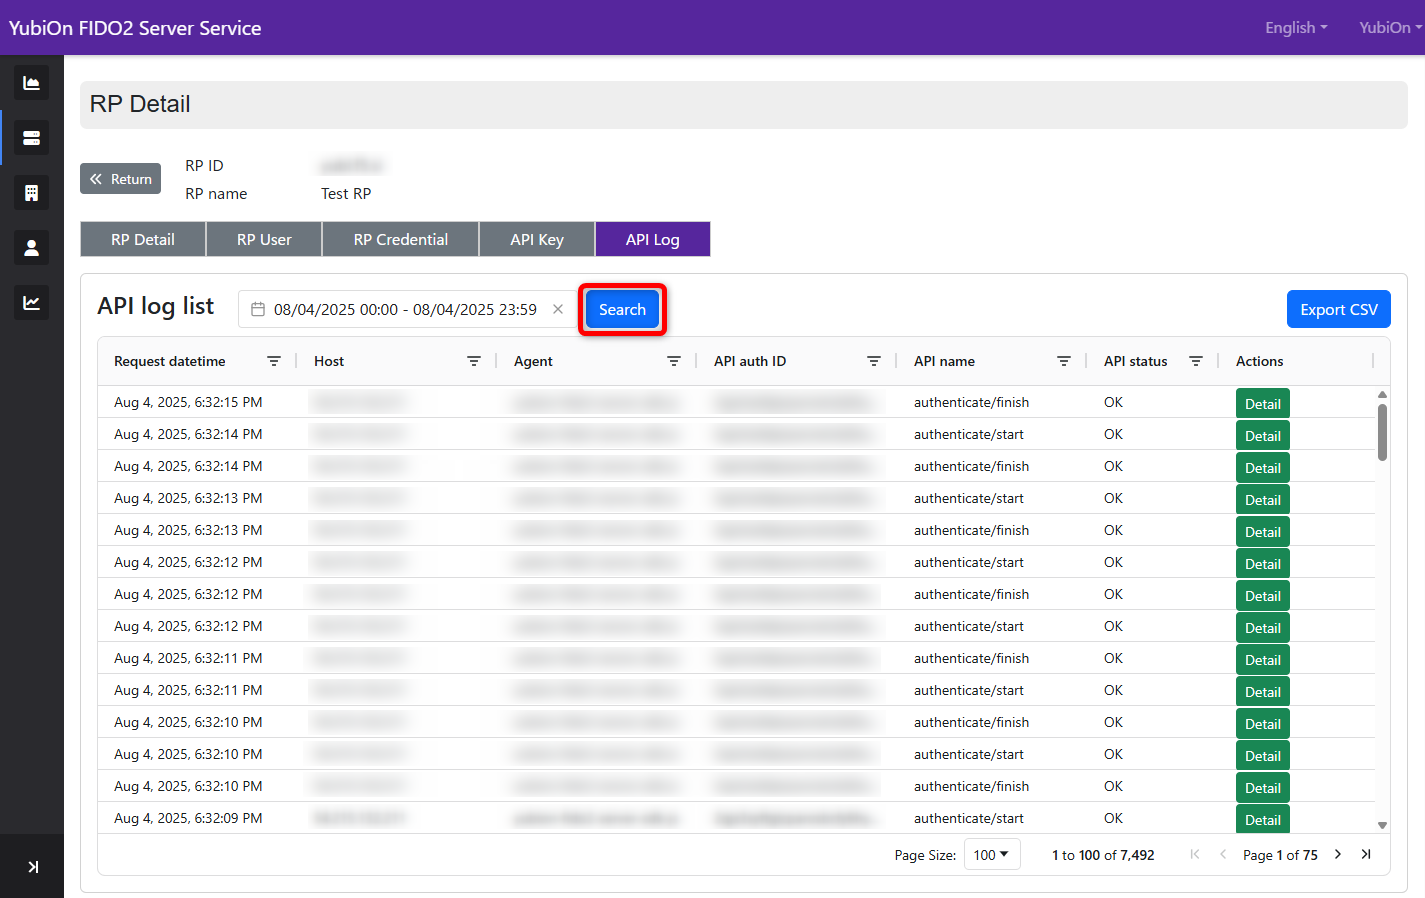Click the OK status in the 6:32:15 PM row
The image size is (1425, 898).
[1113, 402]
